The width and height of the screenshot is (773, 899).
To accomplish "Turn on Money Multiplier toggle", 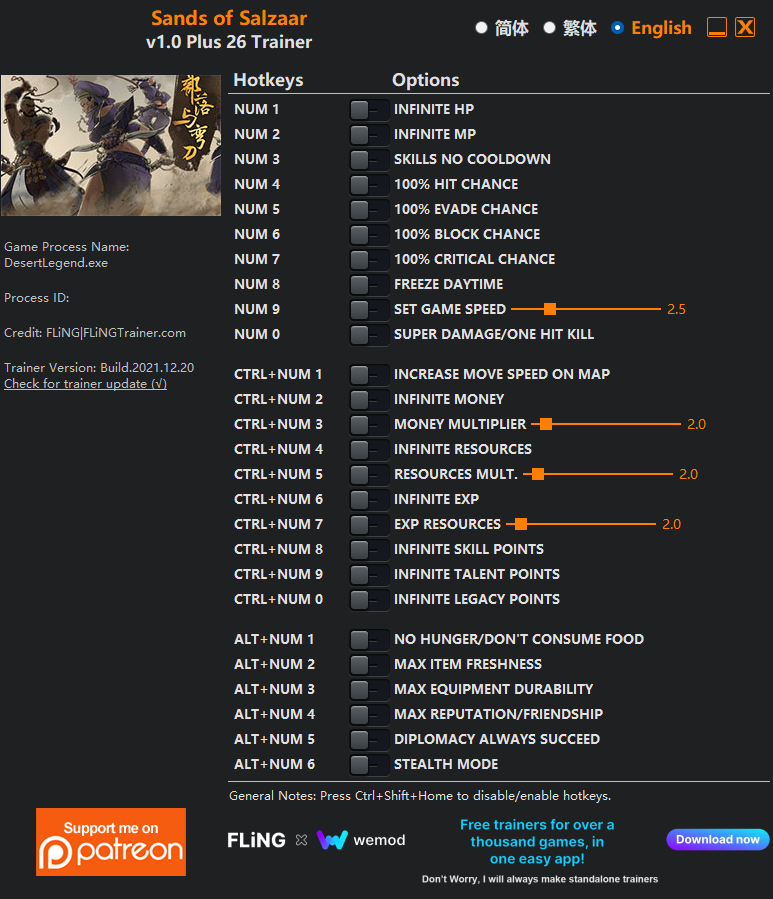I will [369, 424].
